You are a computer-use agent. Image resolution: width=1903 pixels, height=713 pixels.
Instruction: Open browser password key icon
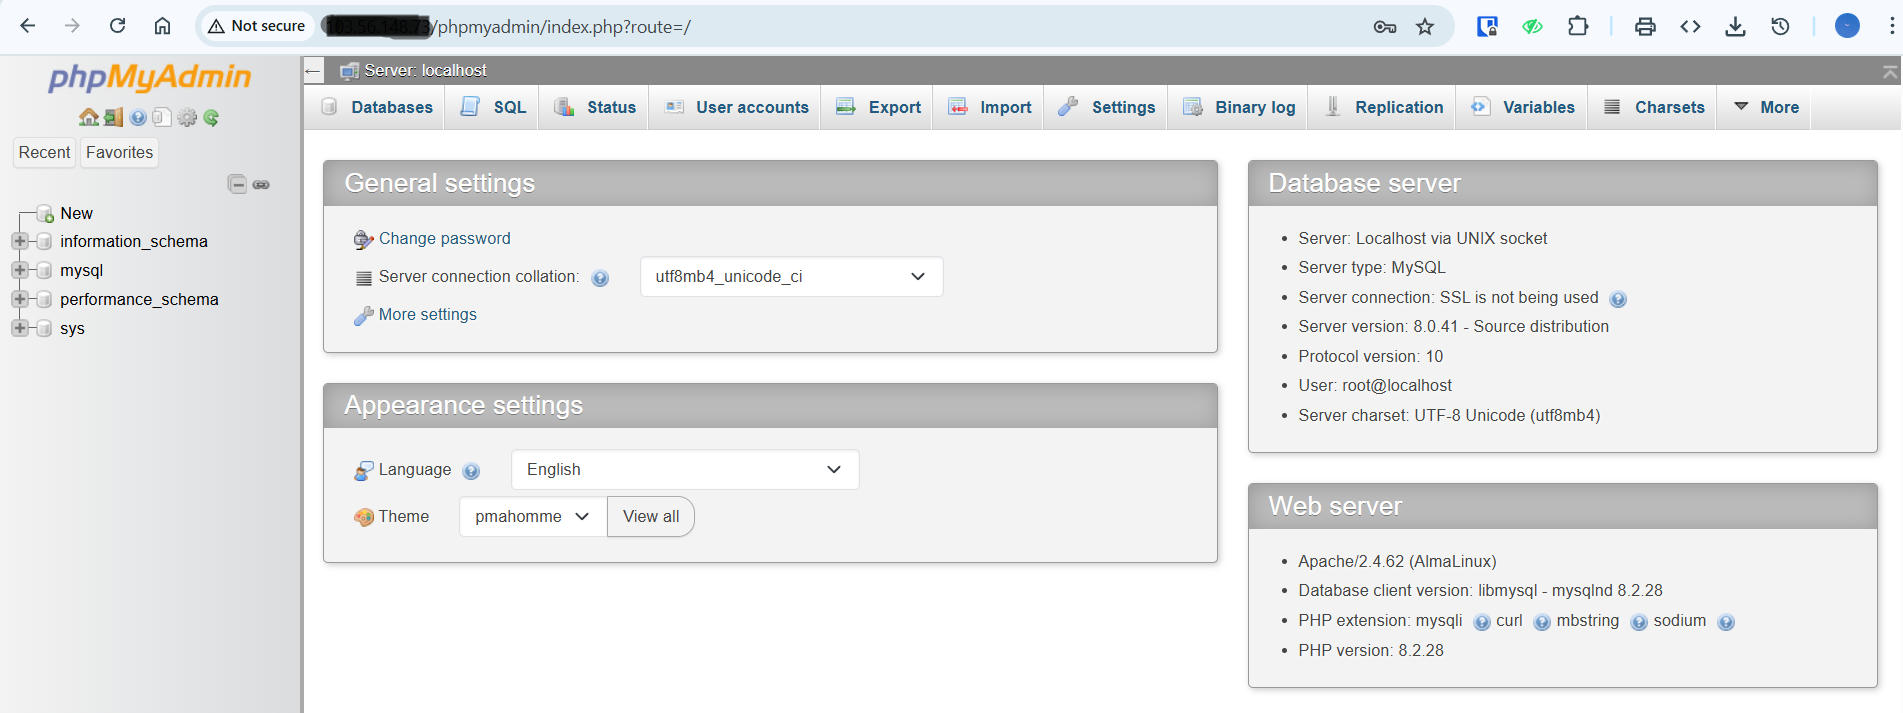pyautogui.click(x=1385, y=27)
